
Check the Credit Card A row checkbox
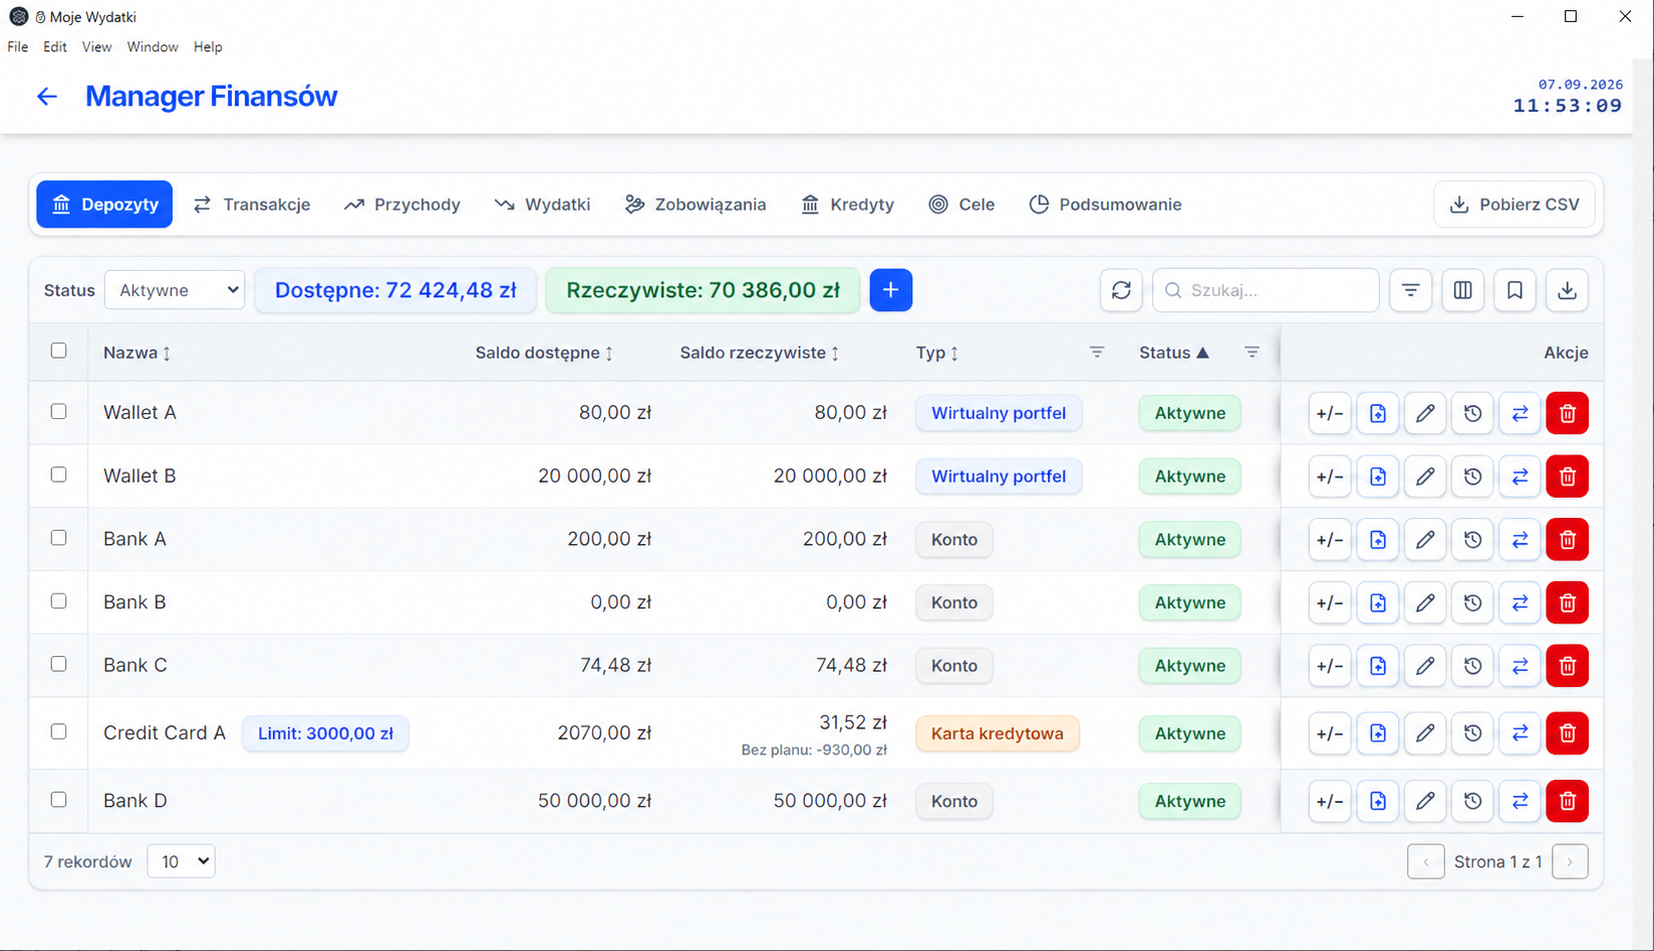[x=59, y=732]
